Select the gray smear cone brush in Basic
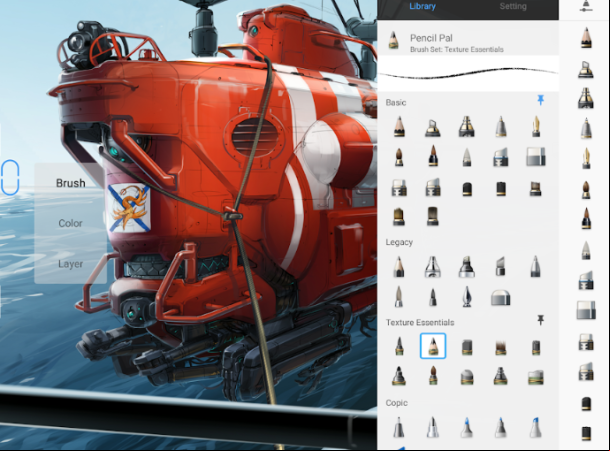610x451 pixels. click(x=467, y=158)
